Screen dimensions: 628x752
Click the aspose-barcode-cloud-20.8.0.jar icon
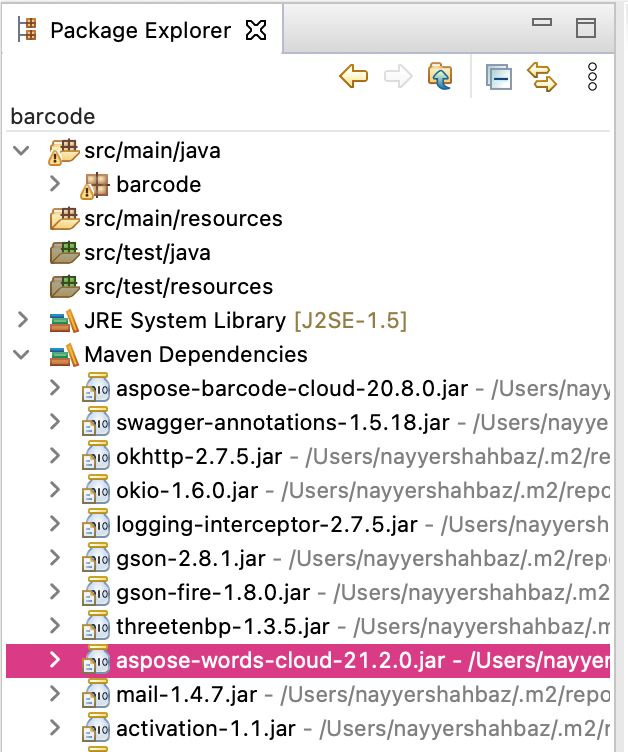(97, 389)
